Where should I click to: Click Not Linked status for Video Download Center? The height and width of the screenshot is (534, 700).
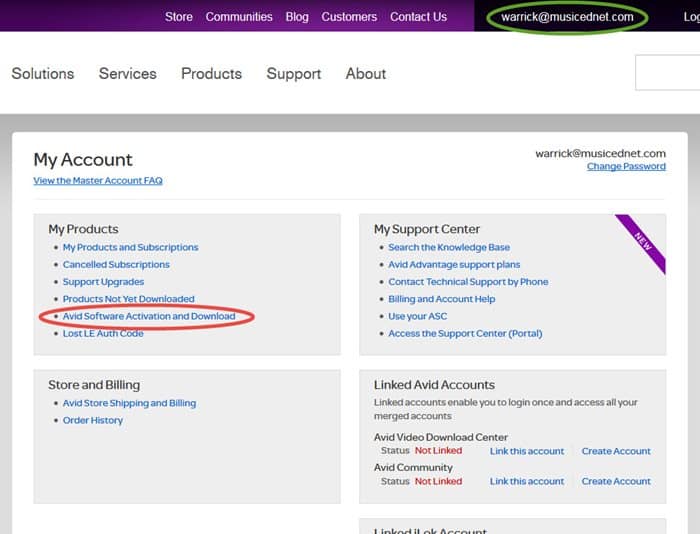tap(438, 451)
